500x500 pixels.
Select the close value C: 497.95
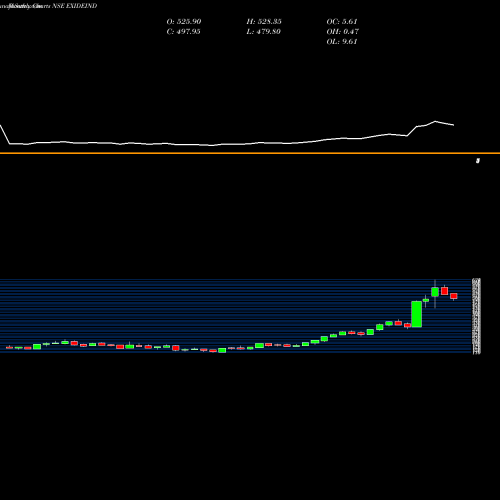(x=183, y=32)
